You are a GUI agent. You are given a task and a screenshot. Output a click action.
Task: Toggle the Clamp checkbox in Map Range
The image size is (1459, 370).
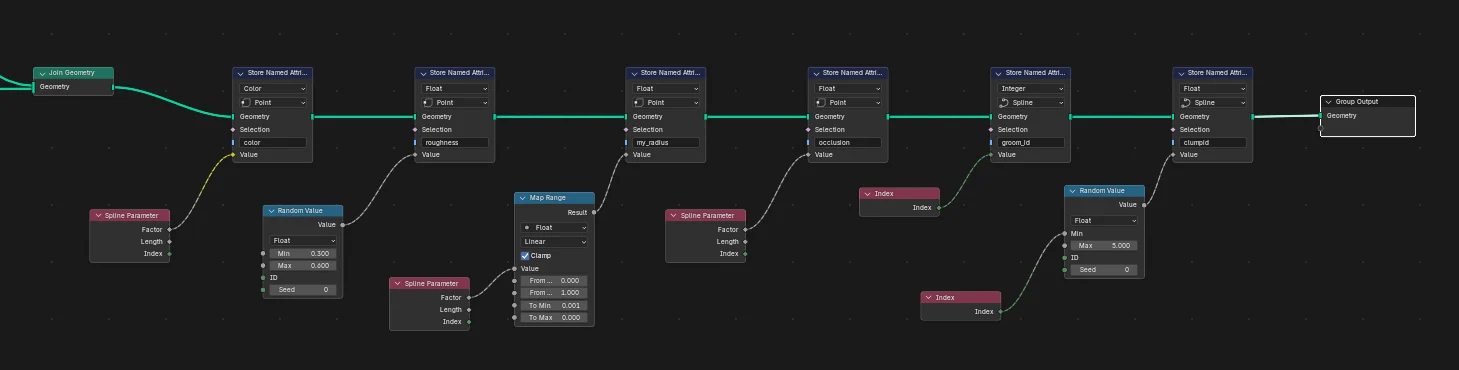[x=526, y=256]
